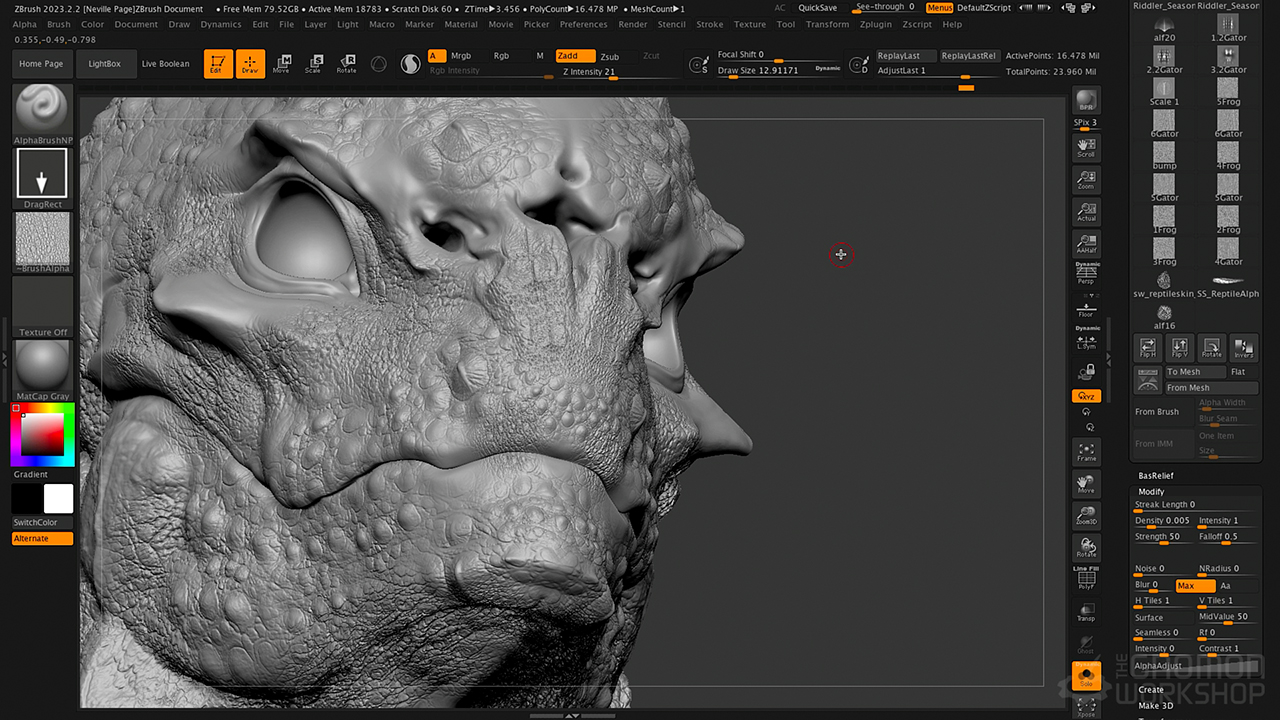The height and width of the screenshot is (720, 1280).
Task: Click the PolyF line fill icon
Action: [x=1086, y=579]
